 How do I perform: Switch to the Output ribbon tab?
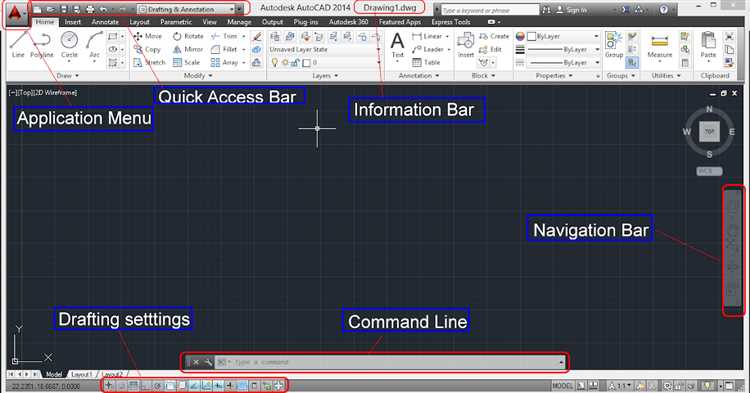[273, 22]
